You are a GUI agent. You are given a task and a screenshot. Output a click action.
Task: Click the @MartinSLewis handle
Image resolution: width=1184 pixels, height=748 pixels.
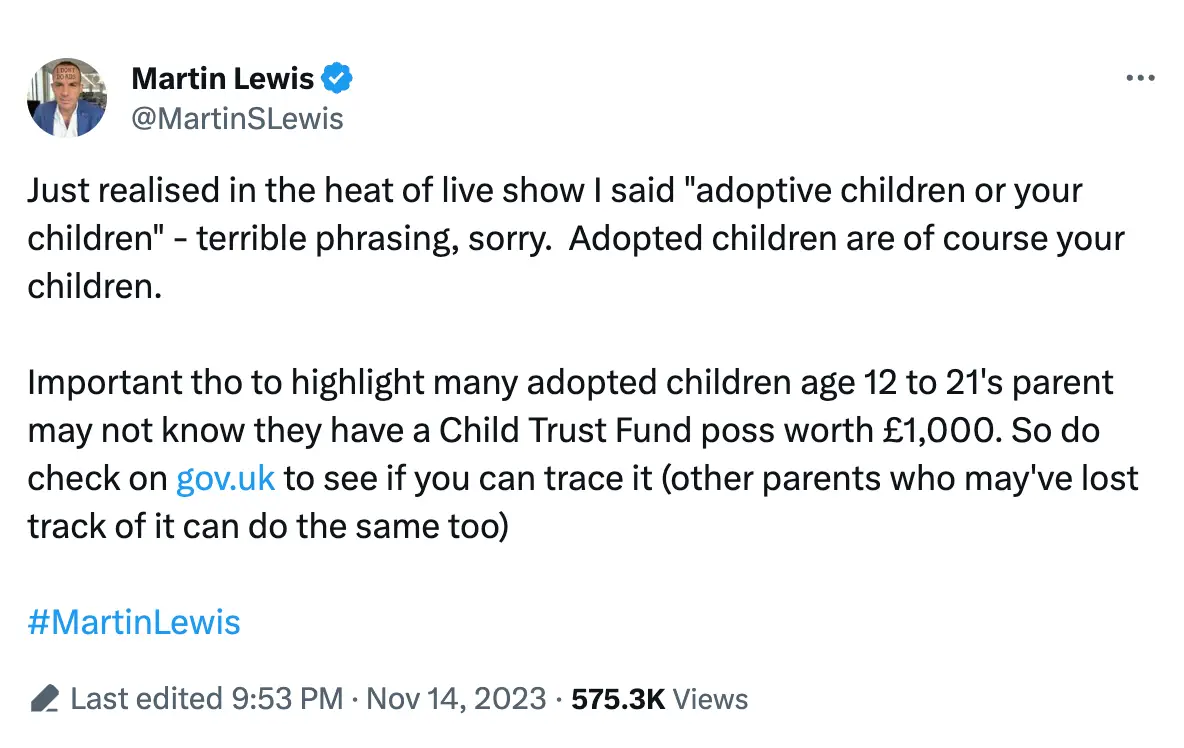click(x=238, y=118)
